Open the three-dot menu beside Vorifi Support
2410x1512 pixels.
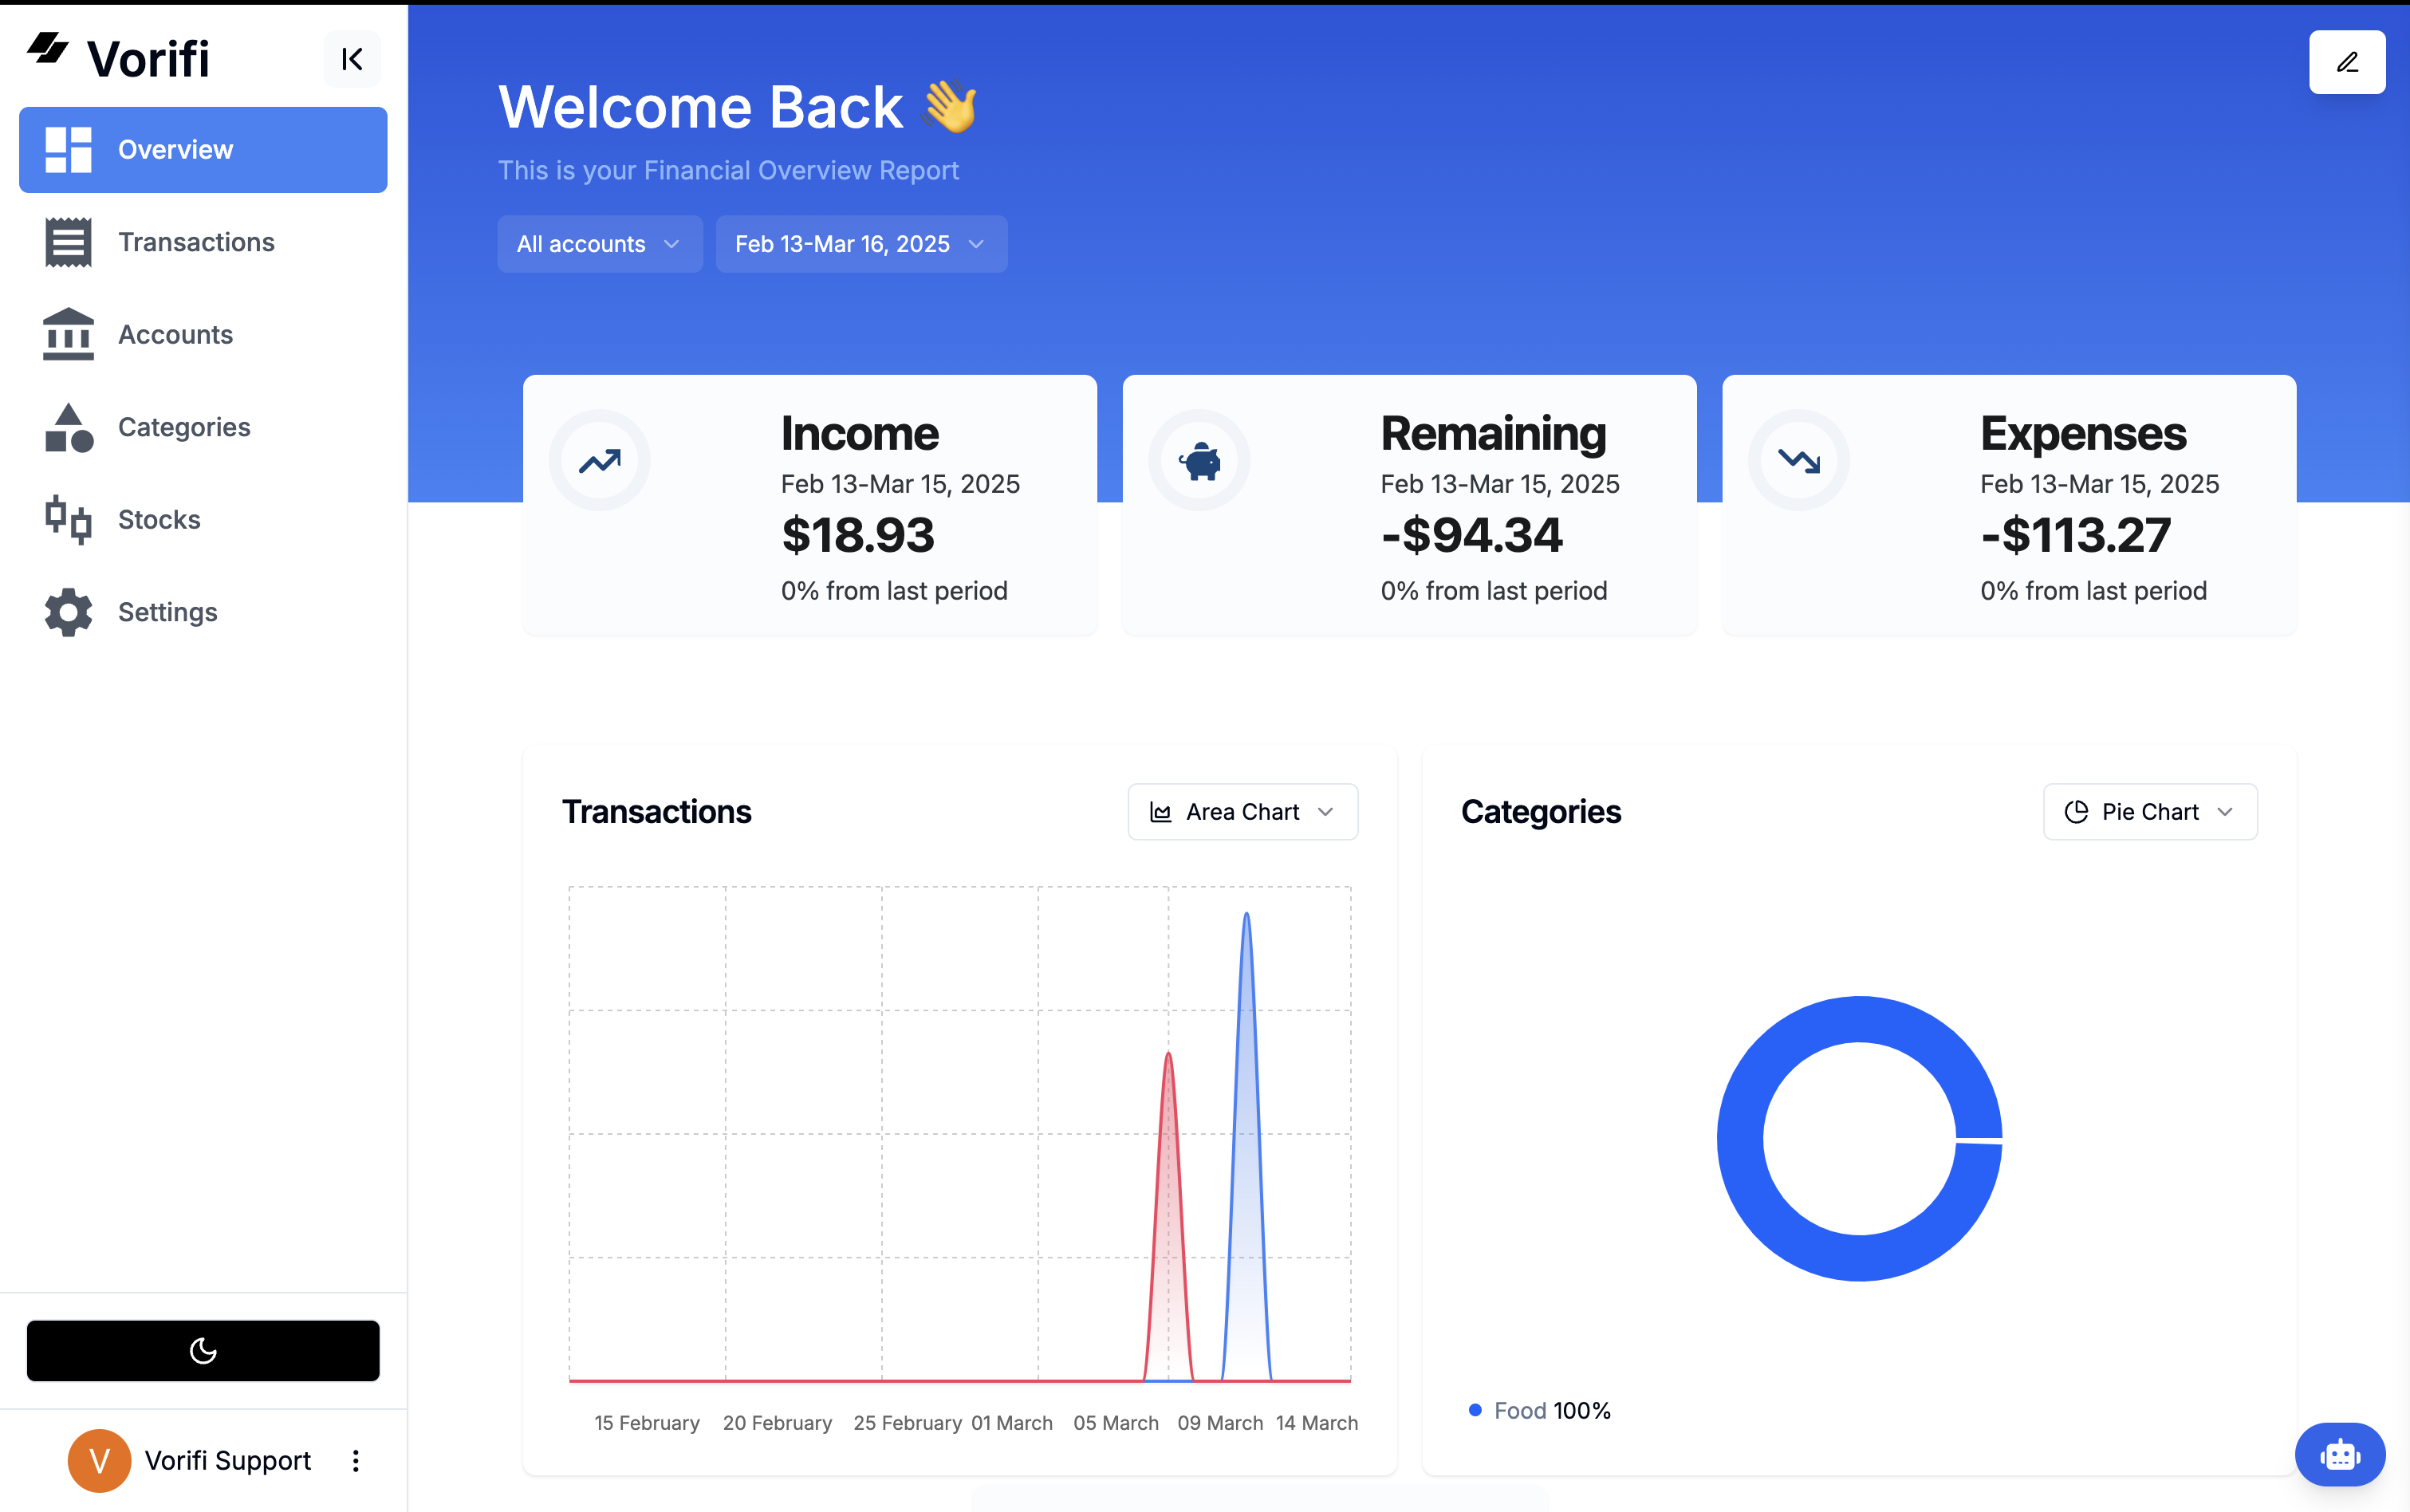tap(356, 1461)
